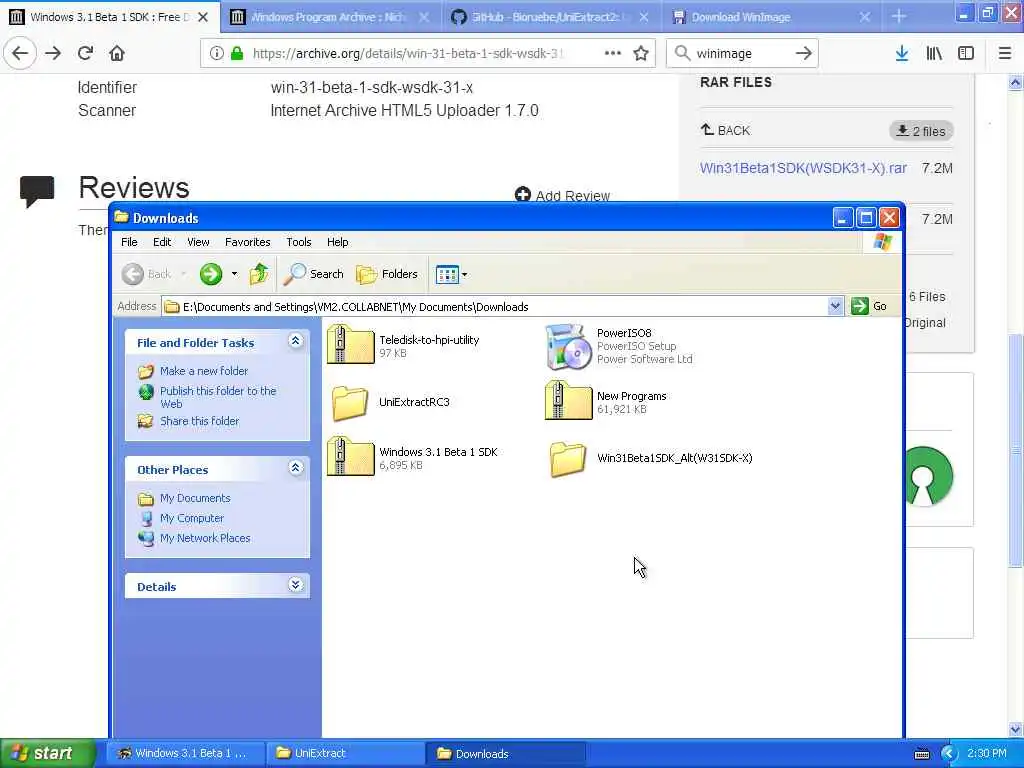Switch to Windows Program Archive tab

coord(330,17)
